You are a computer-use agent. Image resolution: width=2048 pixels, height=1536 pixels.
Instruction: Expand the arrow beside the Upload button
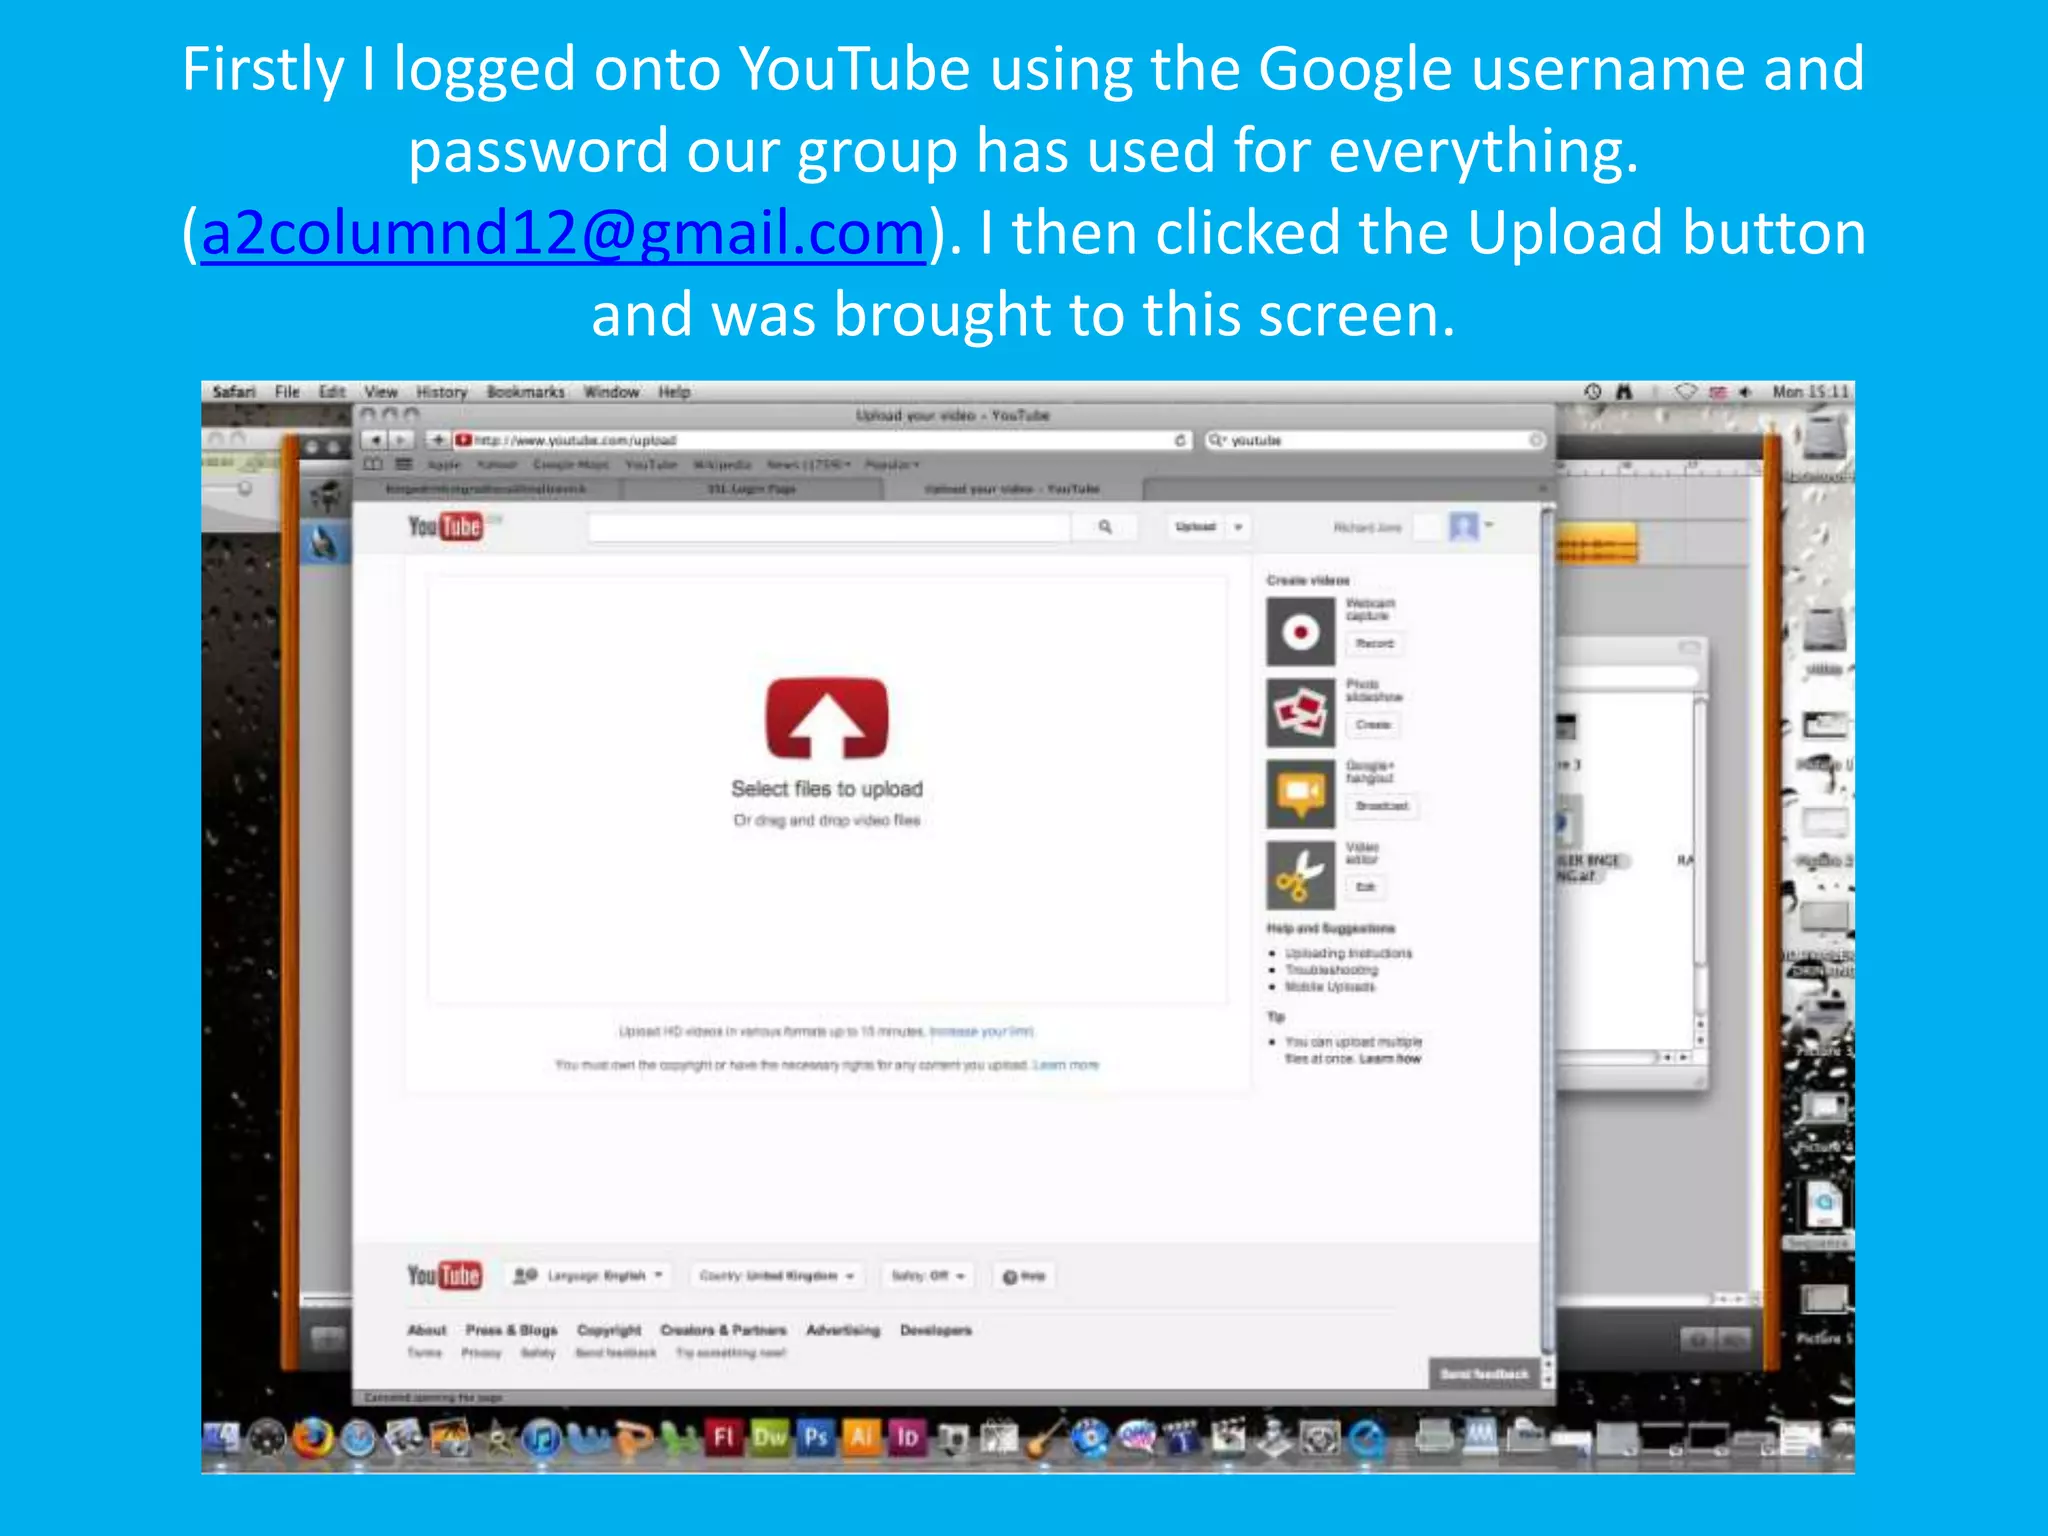pyautogui.click(x=1238, y=527)
